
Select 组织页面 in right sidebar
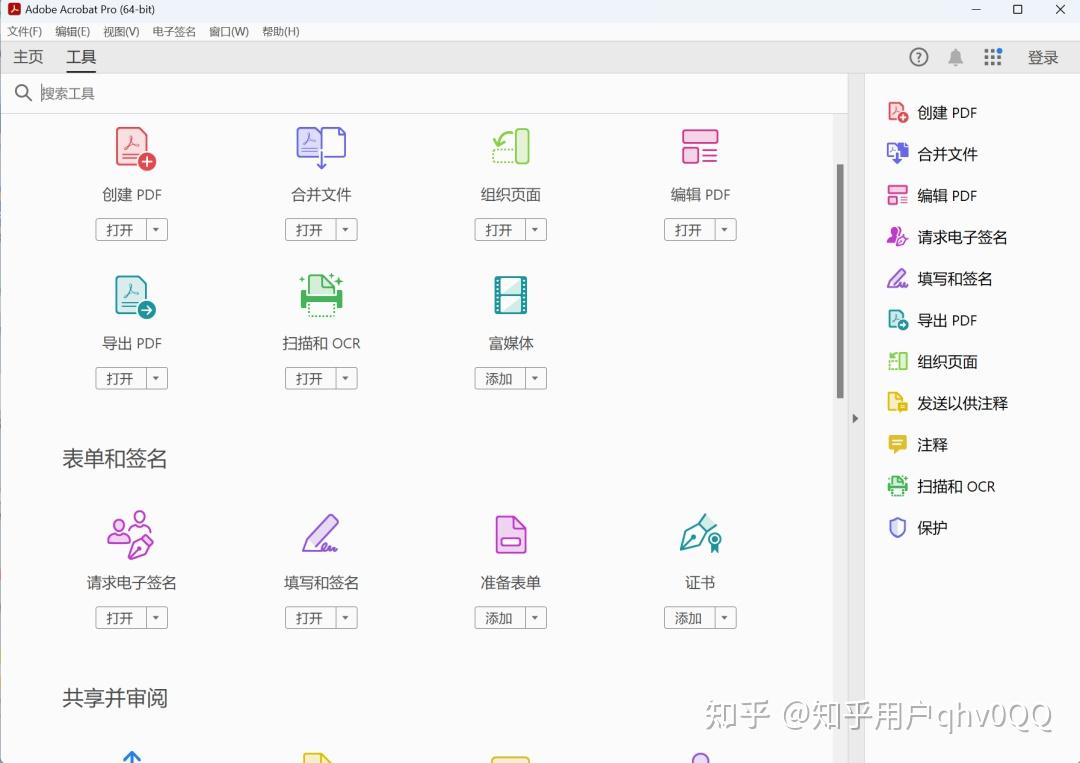(x=932, y=362)
